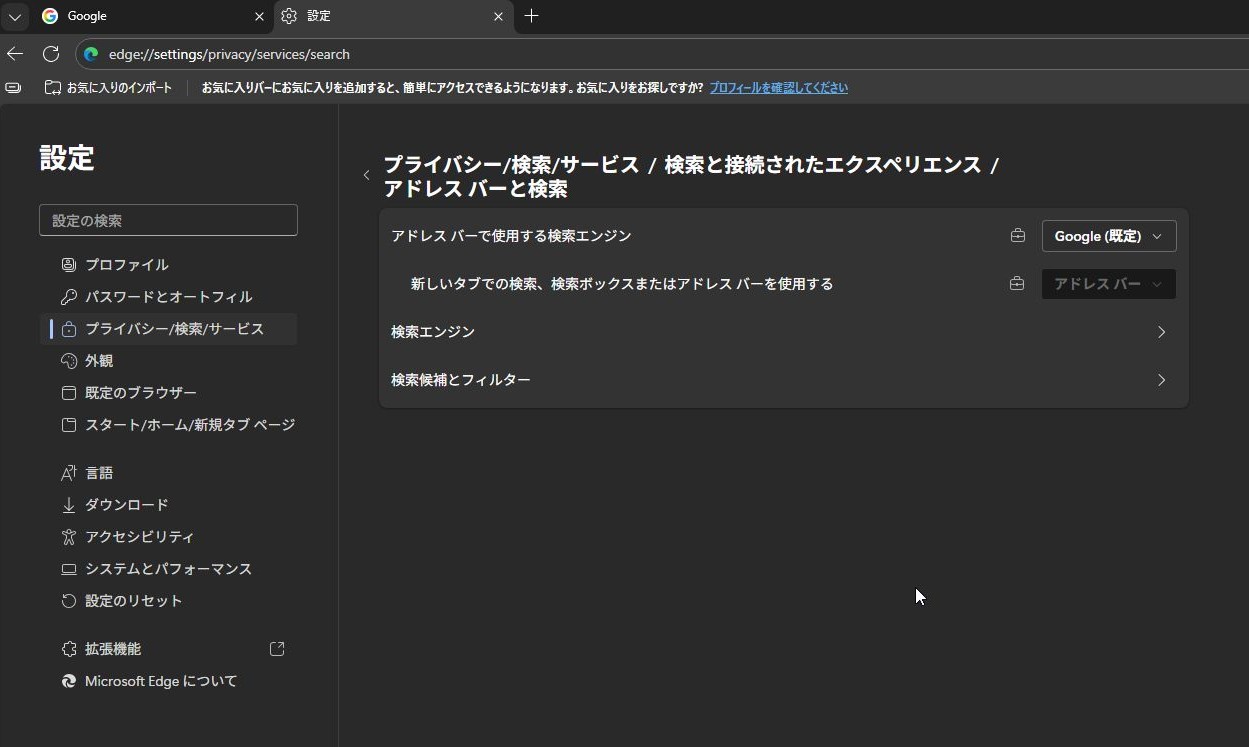
Task: Select 外観 in the settings sidebar
Action: click(99, 361)
